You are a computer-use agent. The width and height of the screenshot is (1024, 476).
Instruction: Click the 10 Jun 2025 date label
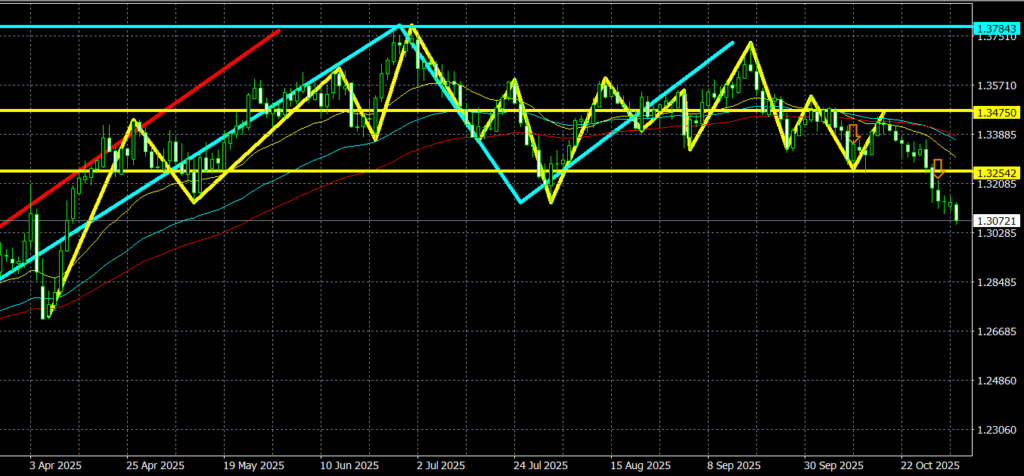point(347,465)
